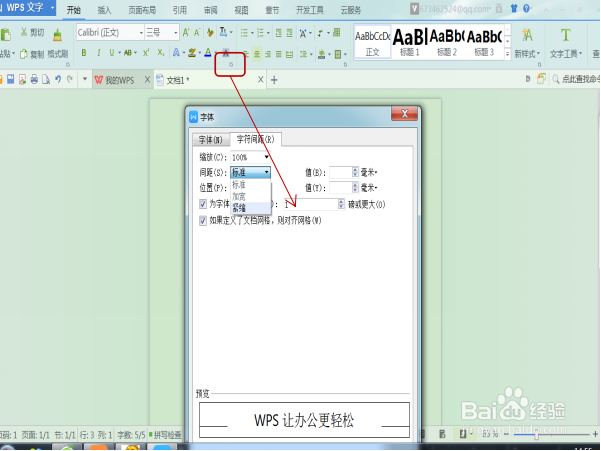Open the 引用 ribbon tab
The height and width of the screenshot is (451, 601).
click(179, 10)
